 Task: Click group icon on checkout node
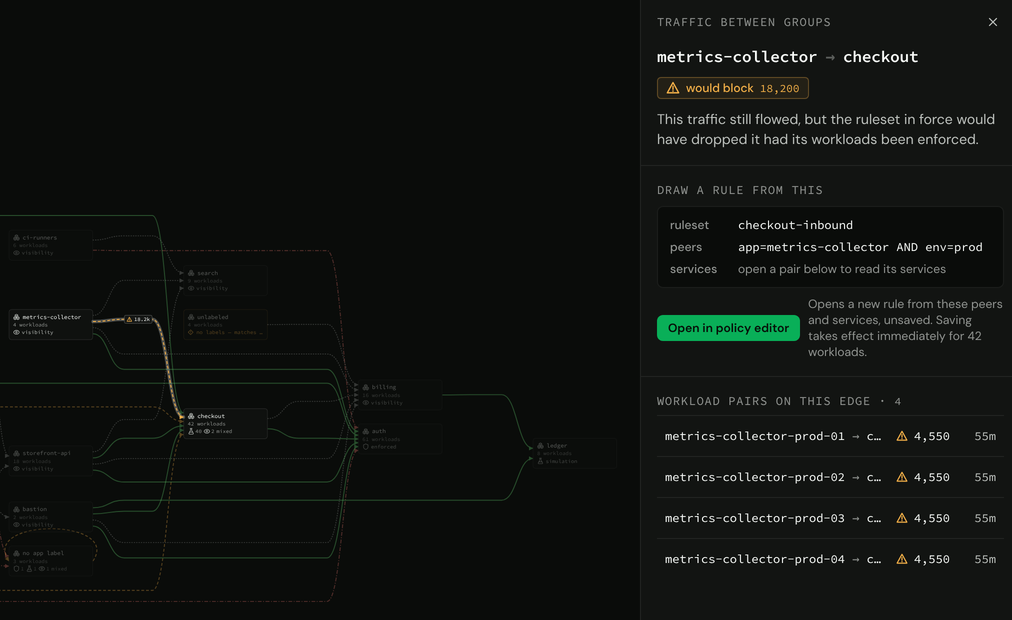point(191,416)
